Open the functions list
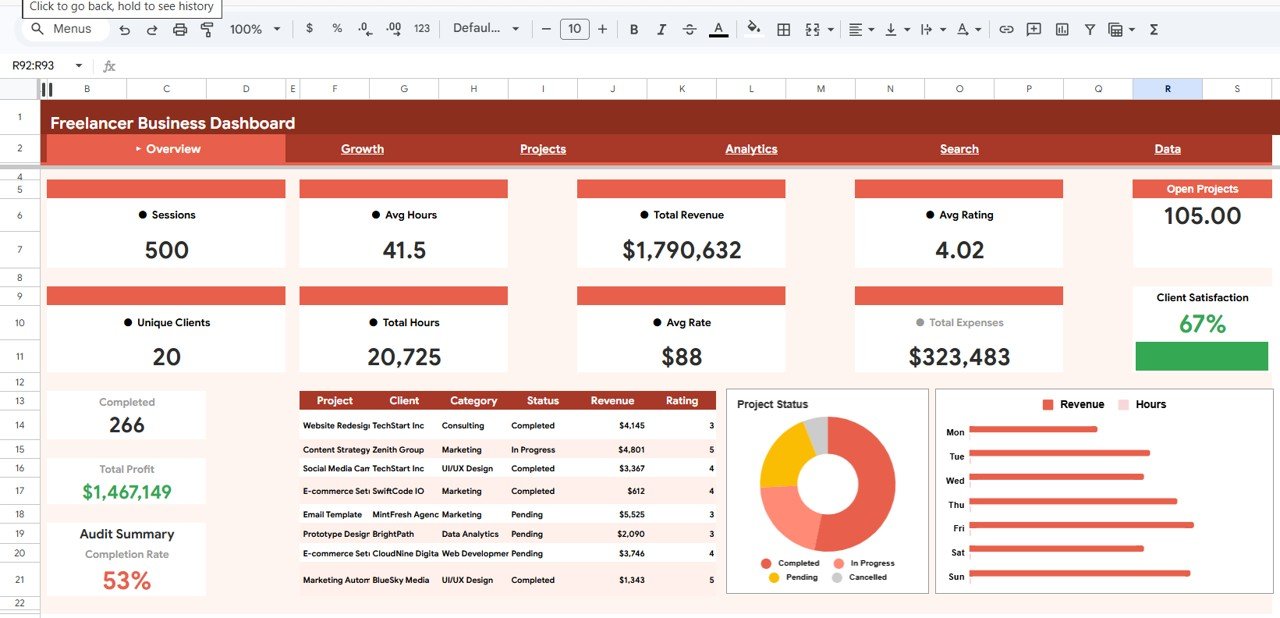The image size is (1280, 618). point(1153,29)
